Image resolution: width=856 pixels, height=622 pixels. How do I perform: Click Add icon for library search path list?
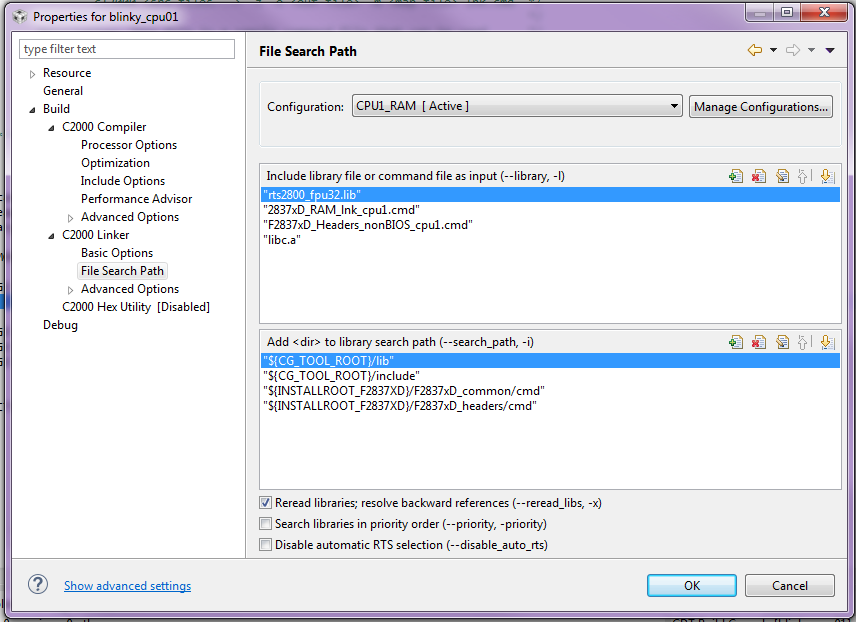point(736,342)
